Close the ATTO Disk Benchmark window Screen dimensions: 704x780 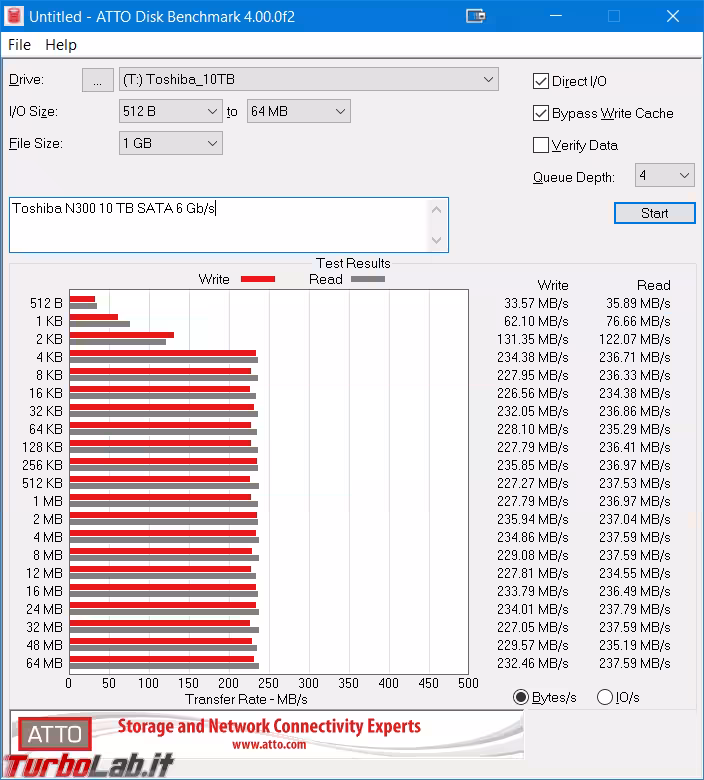click(x=673, y=16)
